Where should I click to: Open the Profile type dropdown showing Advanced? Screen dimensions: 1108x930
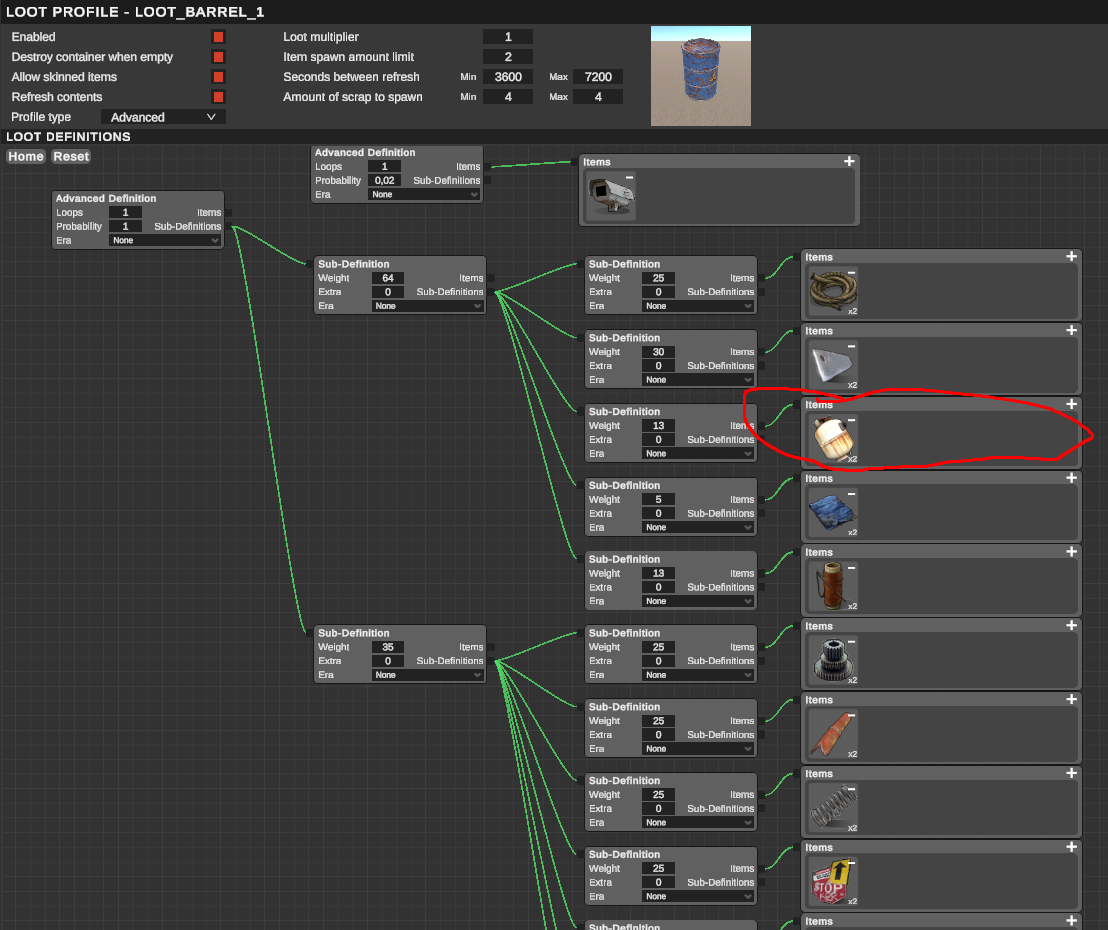(163, 117)
